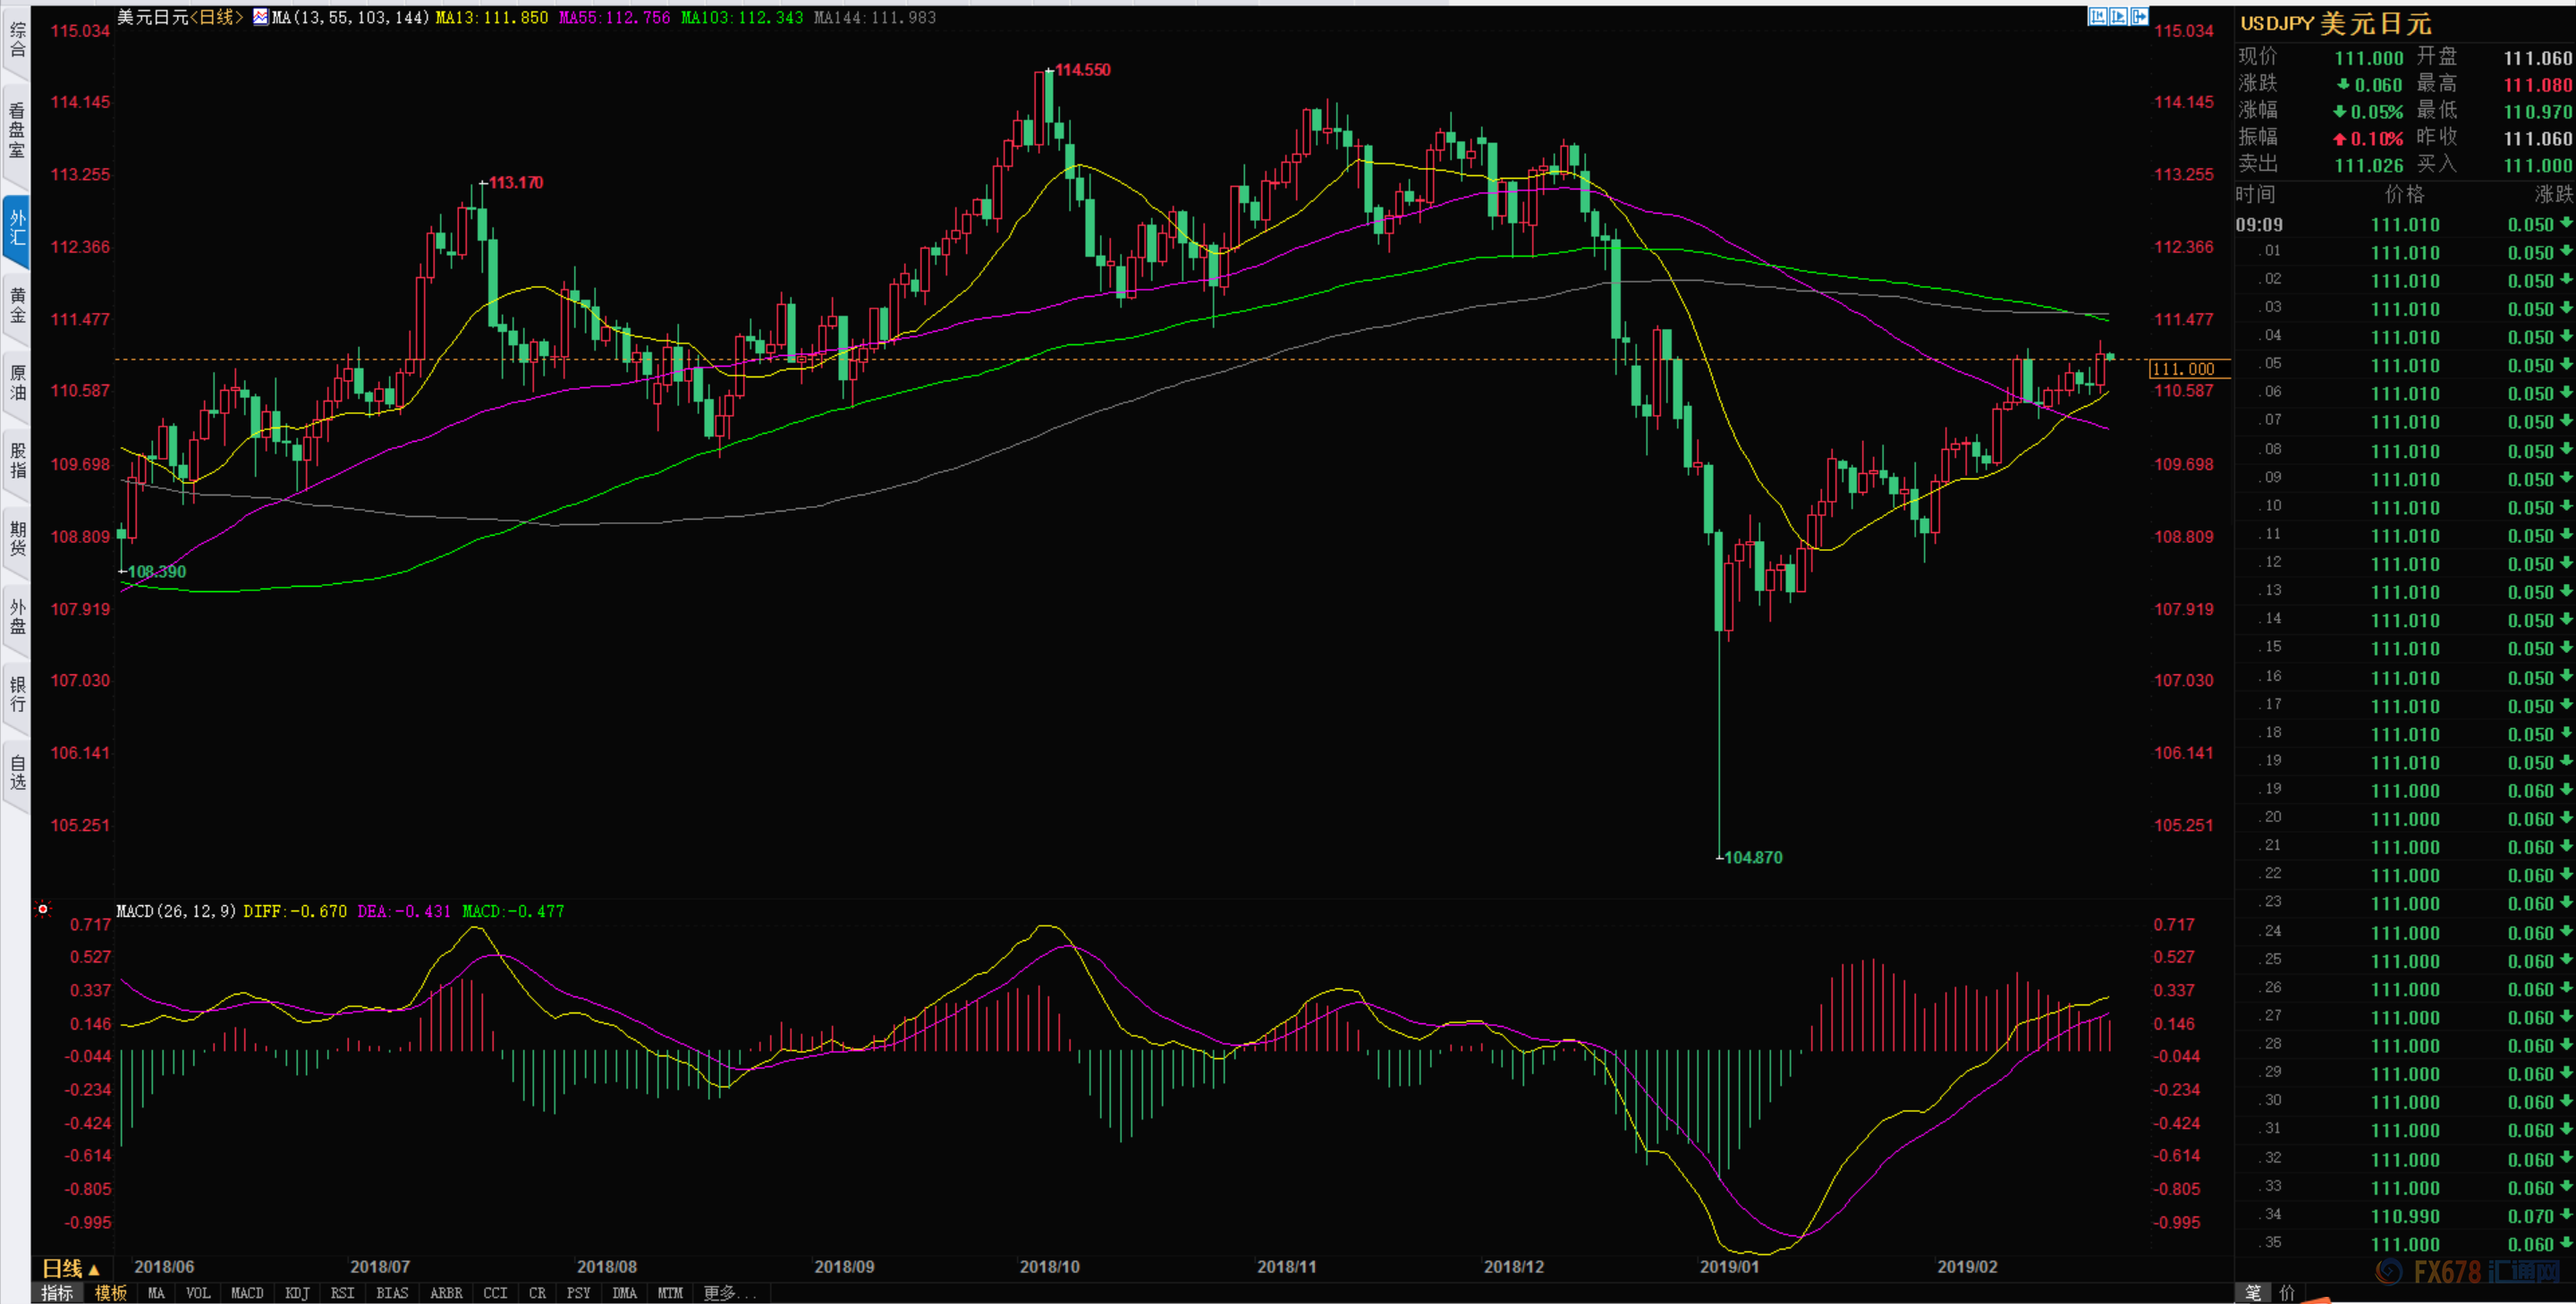Click the MACD(26,12,9) parameters label
This screenshot has width=2576, height=1304.
[x=176, y=911]
